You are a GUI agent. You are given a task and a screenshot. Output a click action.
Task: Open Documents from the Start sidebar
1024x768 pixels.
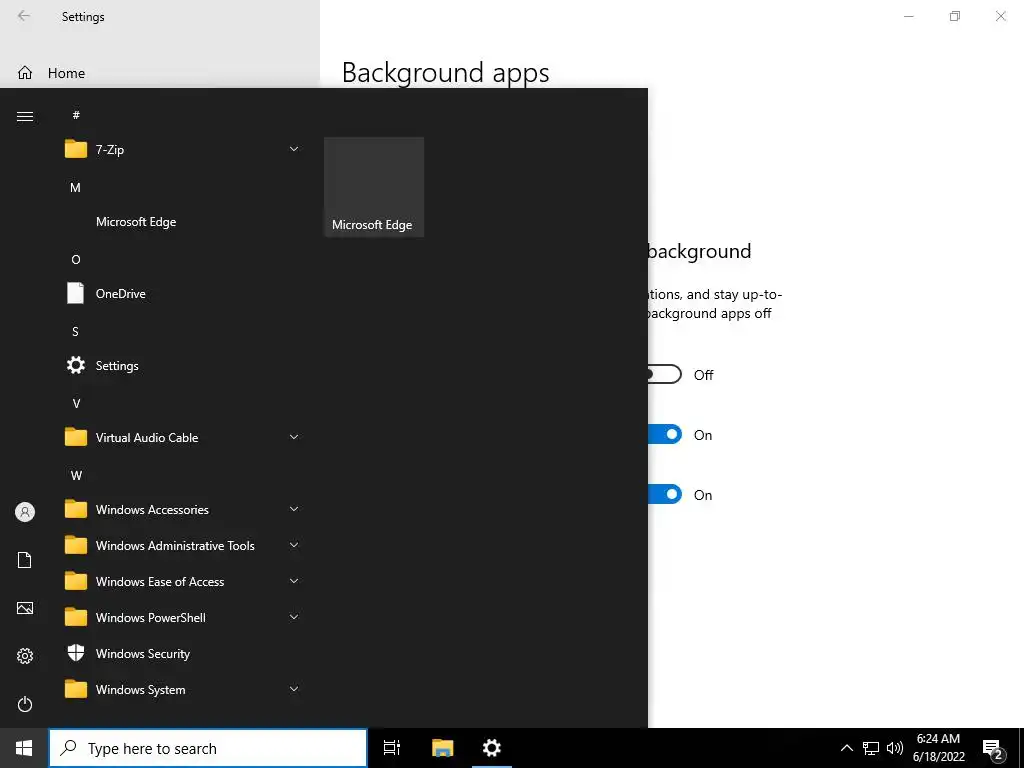click(25, 560)
